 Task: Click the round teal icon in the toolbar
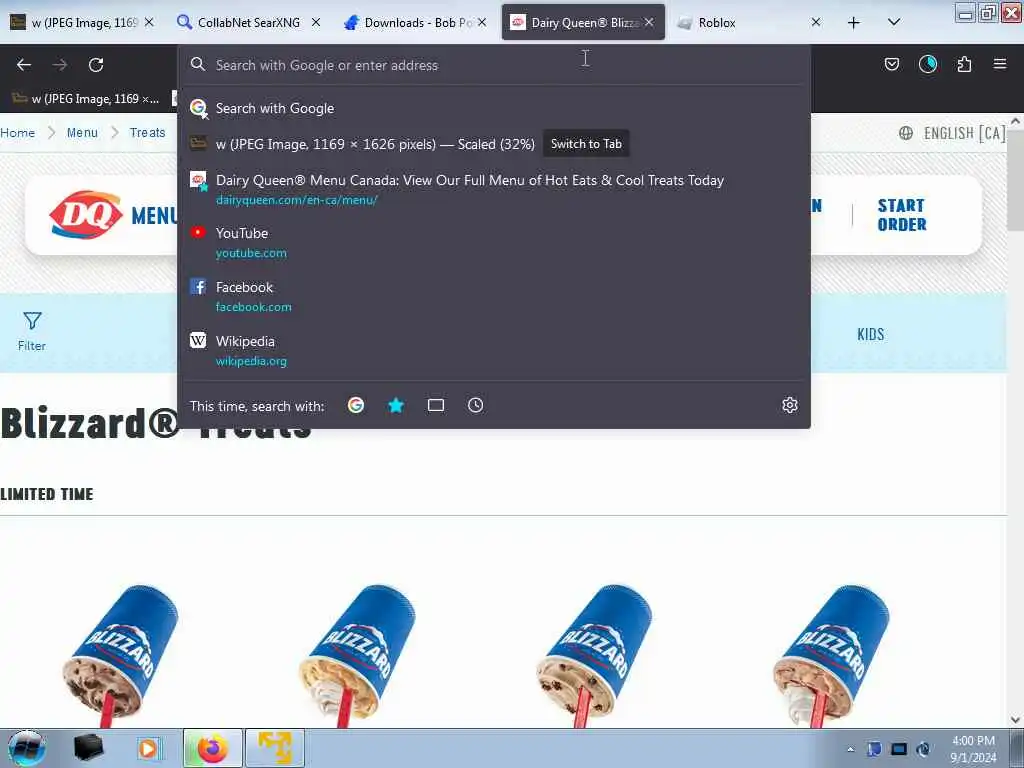927,64
